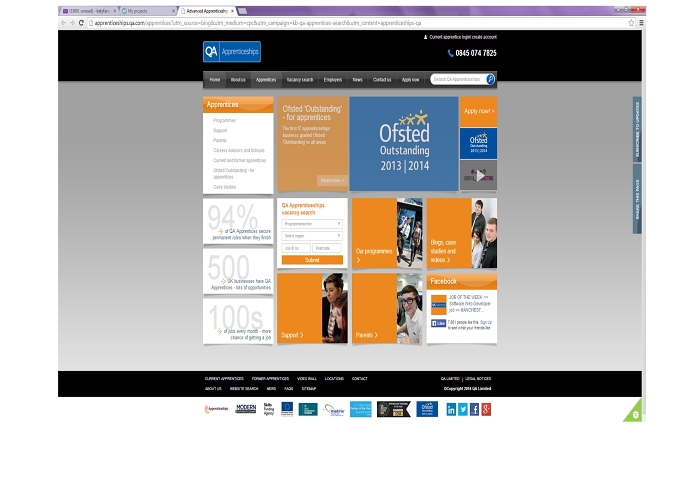Click Current and former apprentices link
This screenshot has width=680, height=481.
pyautogui.click(x=239, y=160)
